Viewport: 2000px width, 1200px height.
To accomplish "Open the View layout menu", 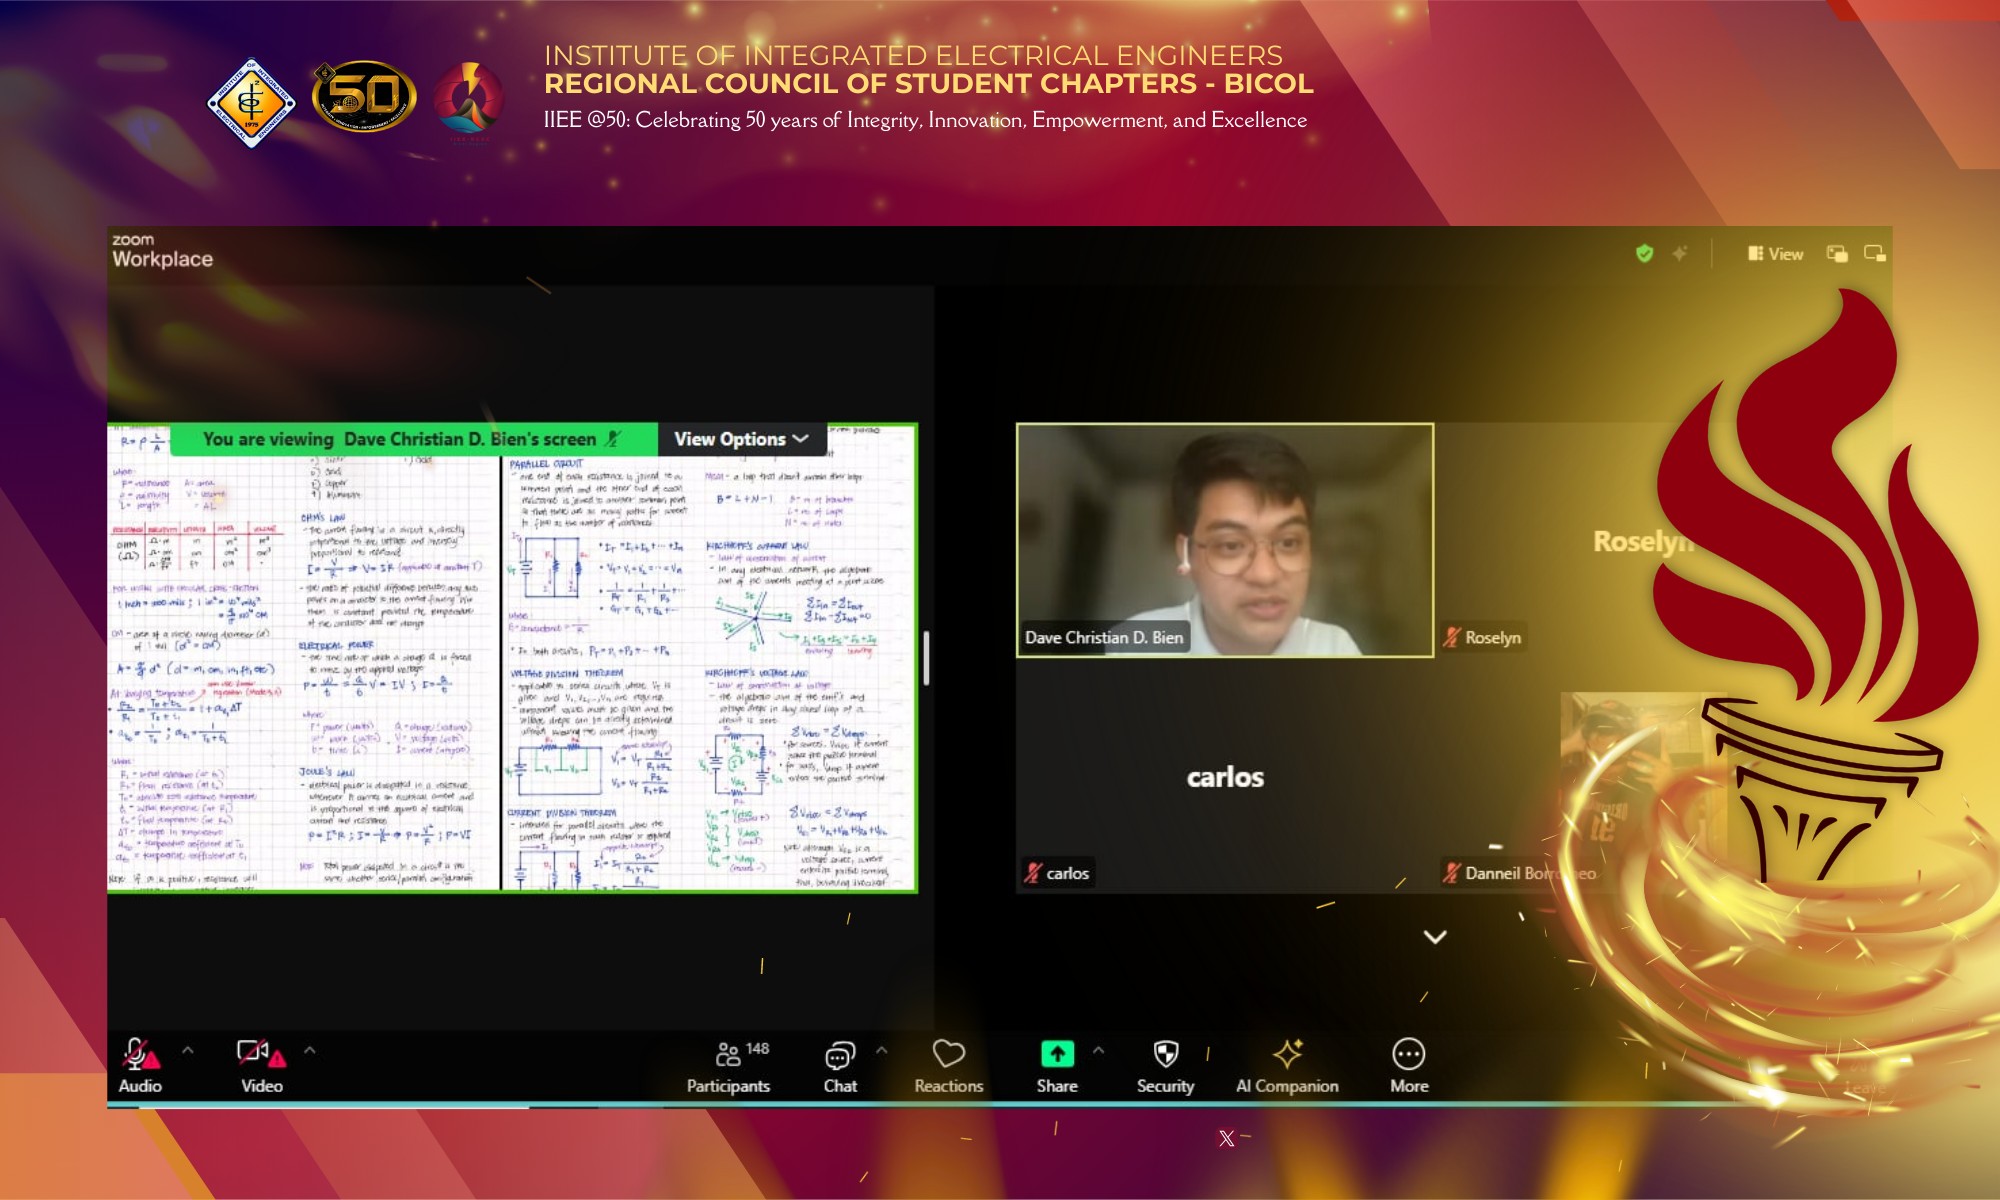I will (1775, 254).
